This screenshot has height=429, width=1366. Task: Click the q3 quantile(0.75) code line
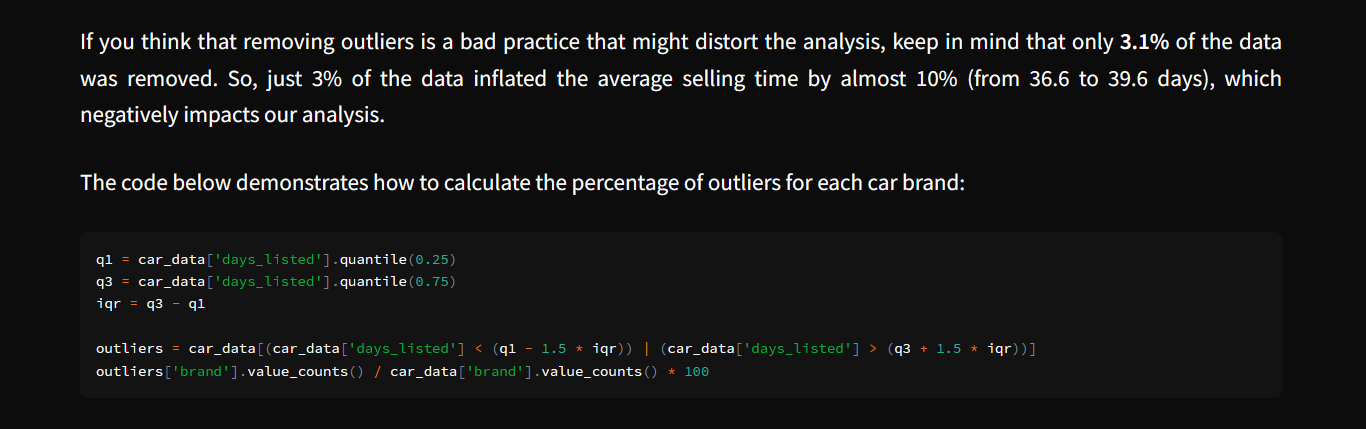[276, 282]
